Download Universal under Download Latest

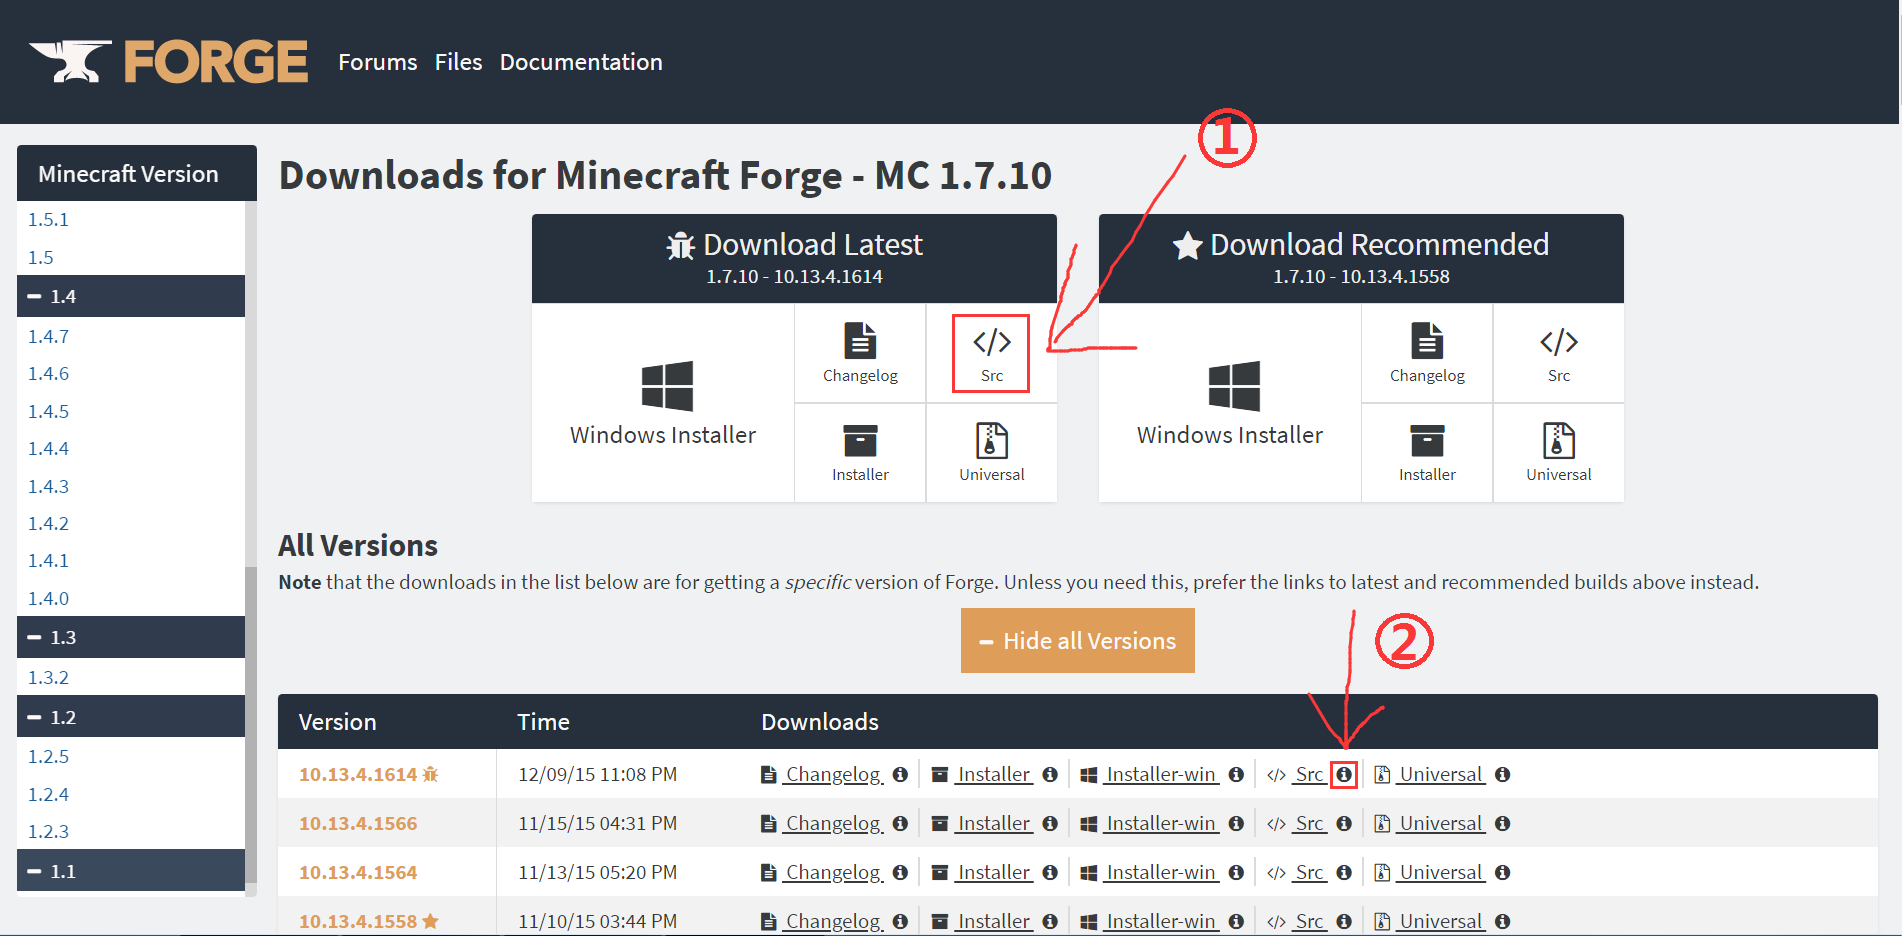[x=991, y=453]
